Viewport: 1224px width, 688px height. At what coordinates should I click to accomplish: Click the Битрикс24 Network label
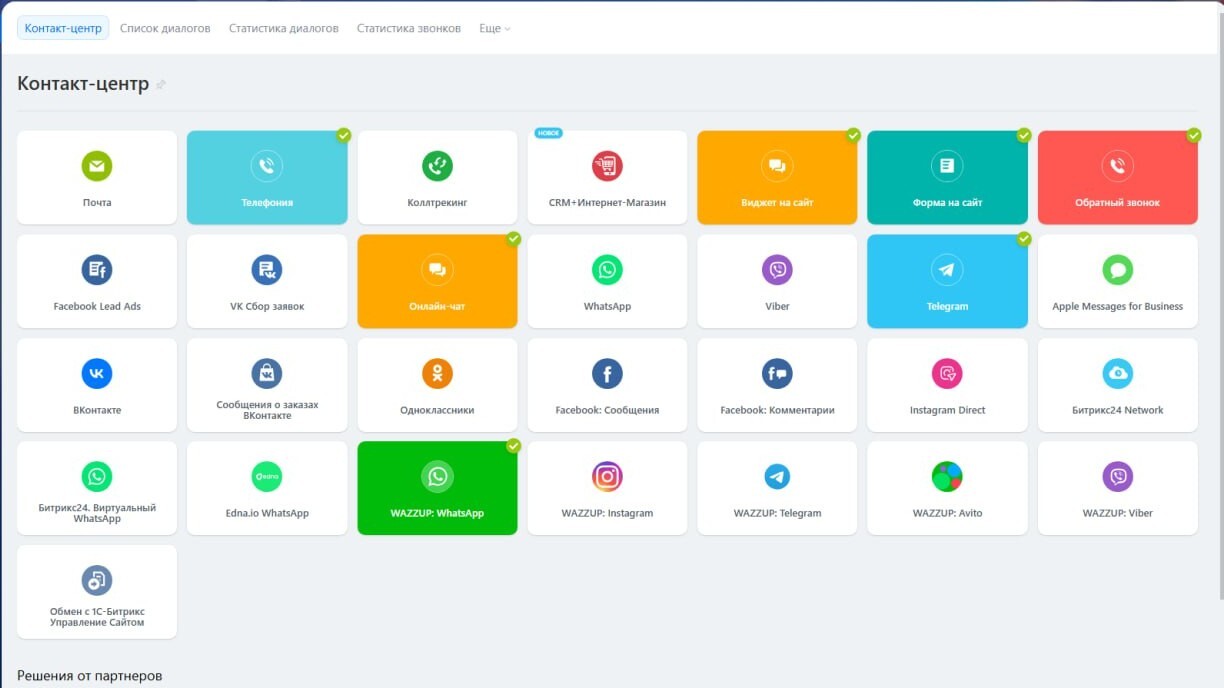point(1117,410)
